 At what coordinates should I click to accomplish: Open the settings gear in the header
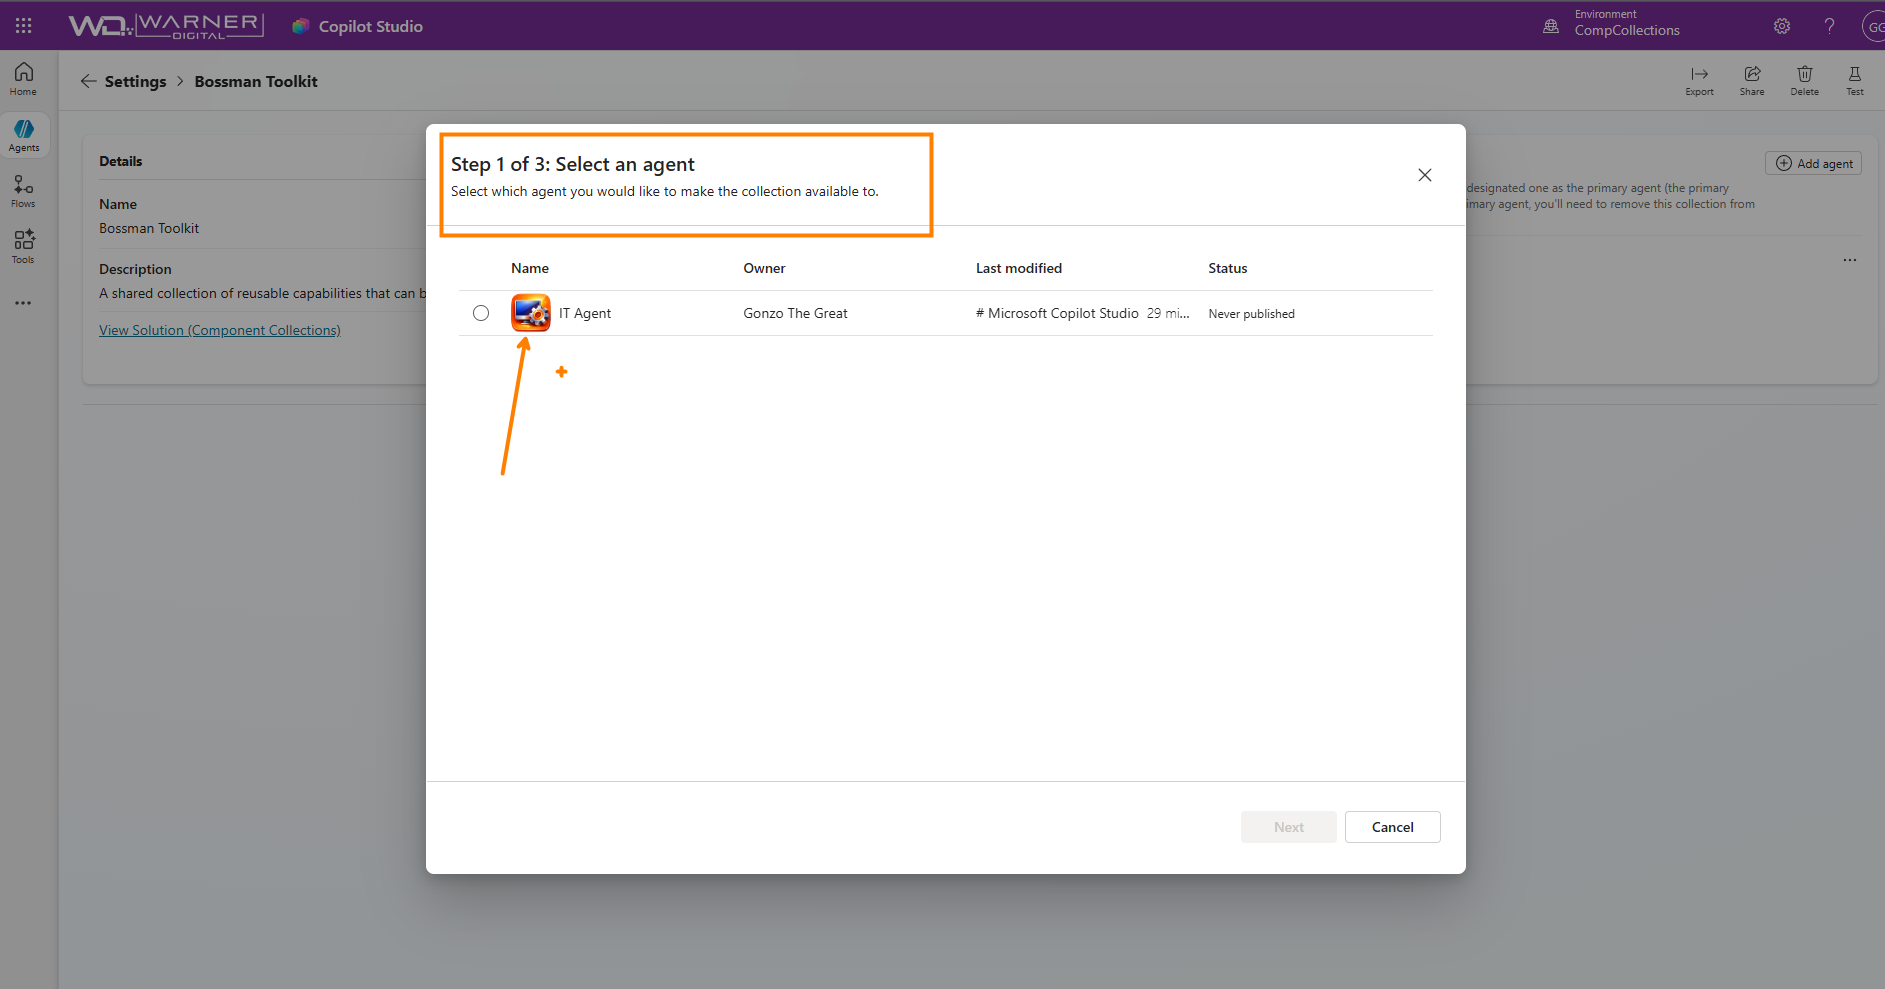tap(1782, 26)
